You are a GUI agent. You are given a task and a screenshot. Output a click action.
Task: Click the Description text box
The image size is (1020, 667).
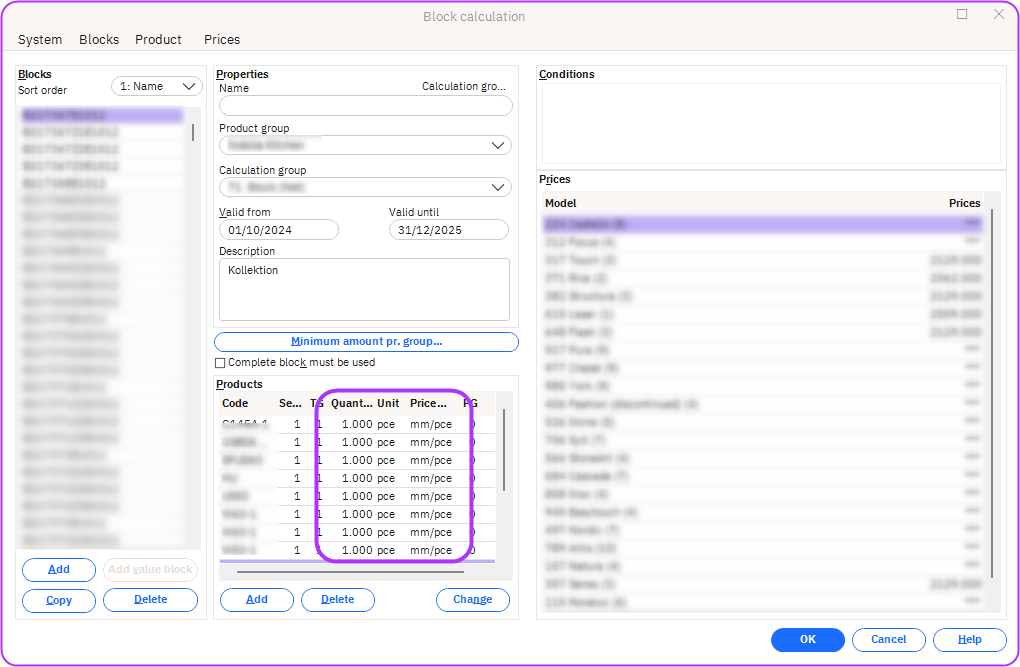pyautogui.click(x=364, y=289)
